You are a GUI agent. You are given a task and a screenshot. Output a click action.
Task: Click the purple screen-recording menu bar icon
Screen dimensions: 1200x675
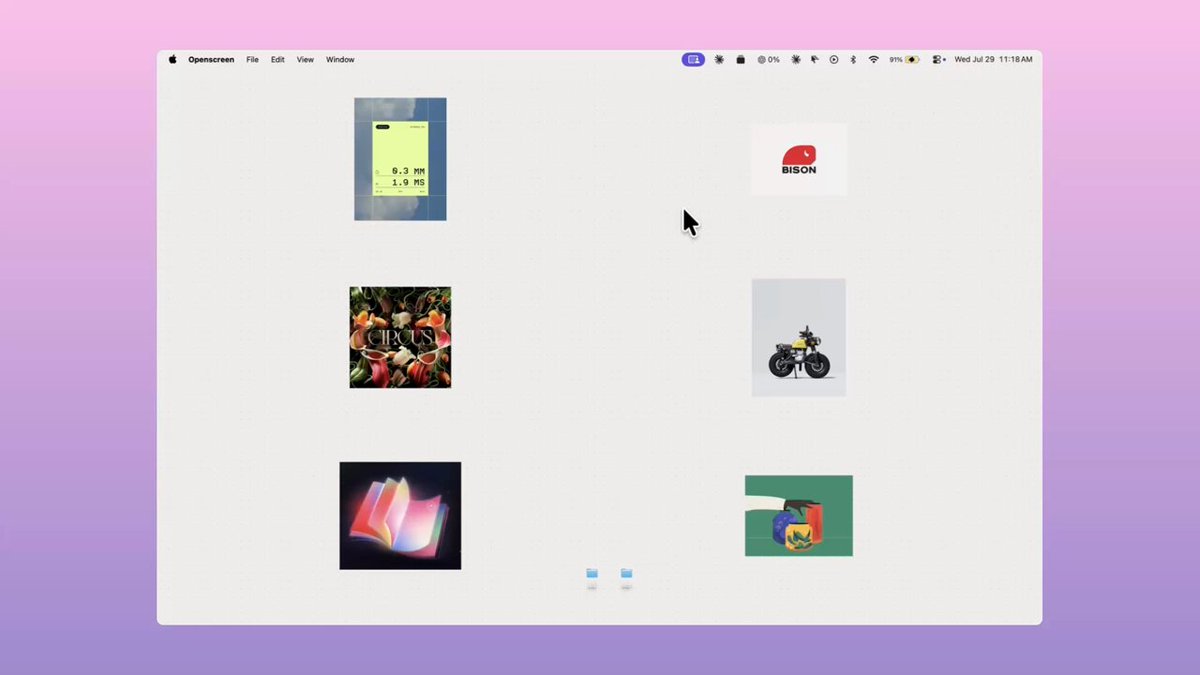[693, 60]
